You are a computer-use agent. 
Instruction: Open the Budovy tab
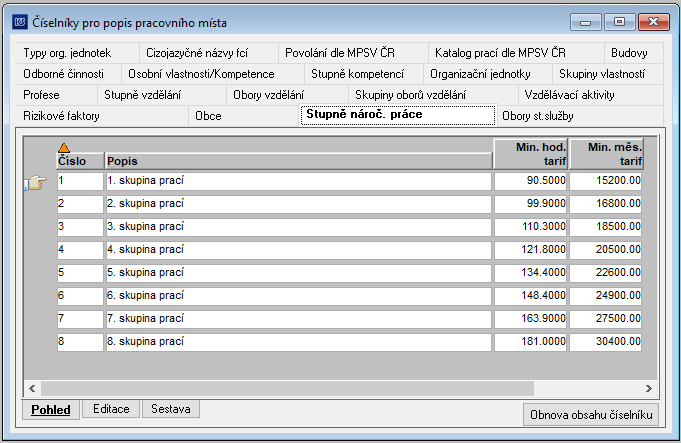(x=634, y=53)
